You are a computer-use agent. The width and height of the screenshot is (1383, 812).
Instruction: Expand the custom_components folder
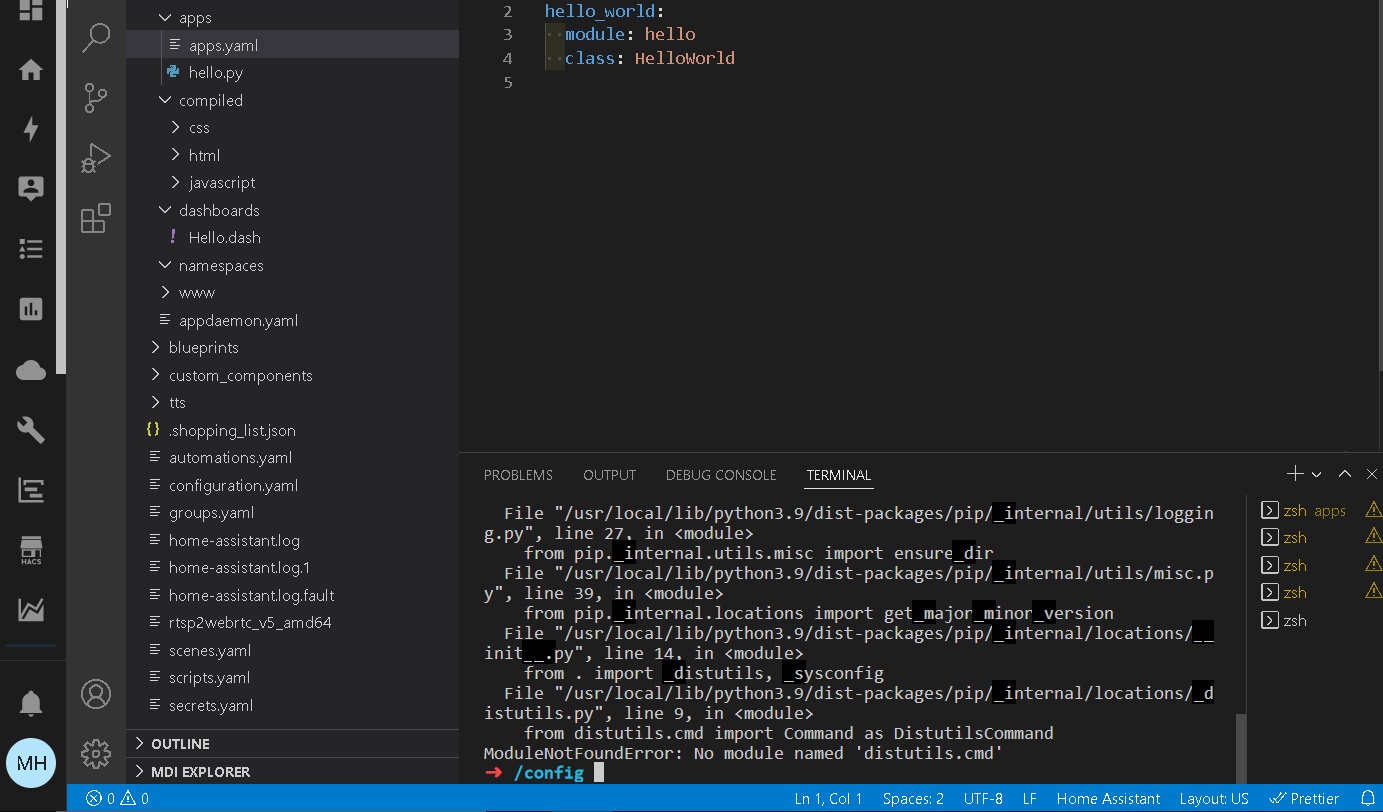(230, 375)
